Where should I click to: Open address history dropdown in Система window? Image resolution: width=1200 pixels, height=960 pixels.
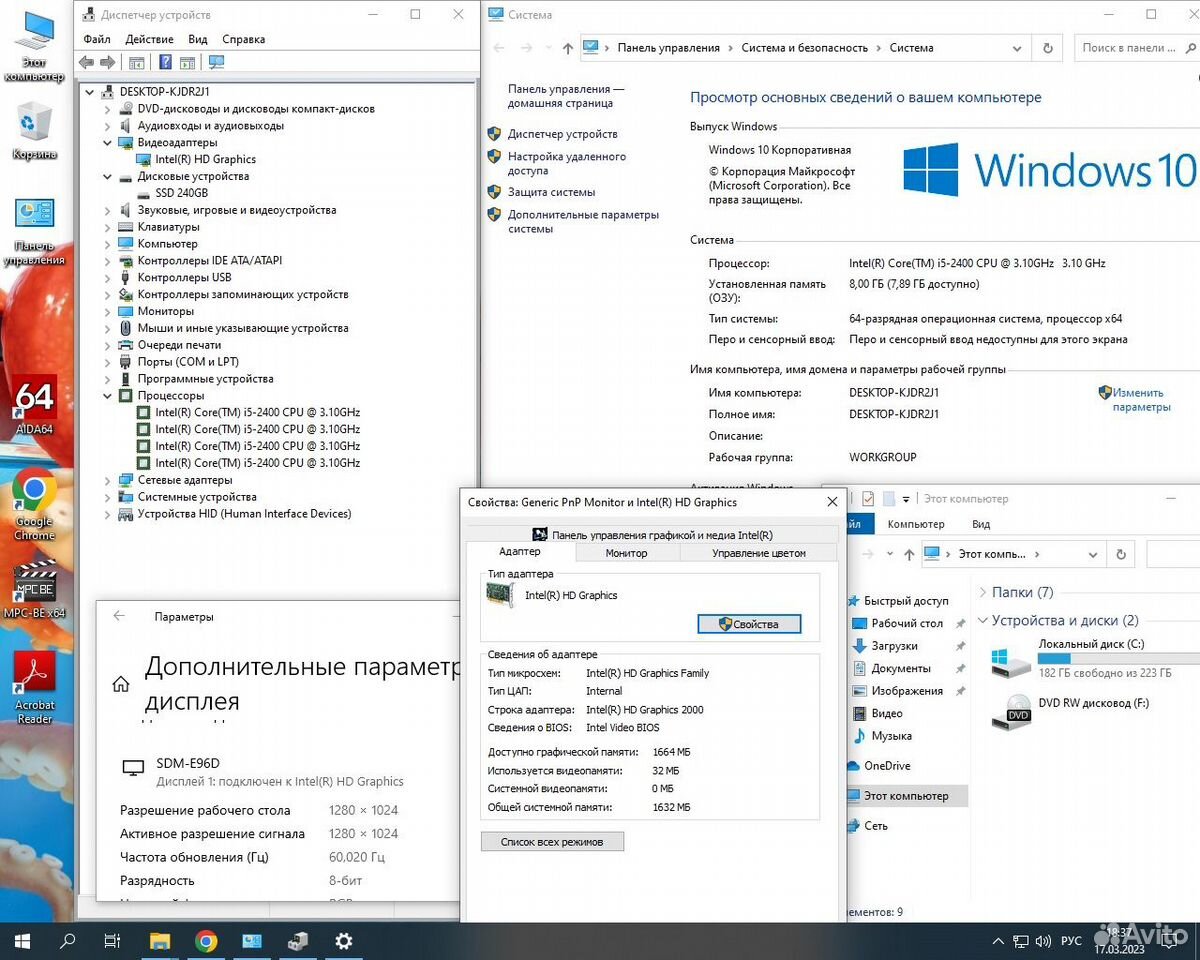(x=1017, y=48)
